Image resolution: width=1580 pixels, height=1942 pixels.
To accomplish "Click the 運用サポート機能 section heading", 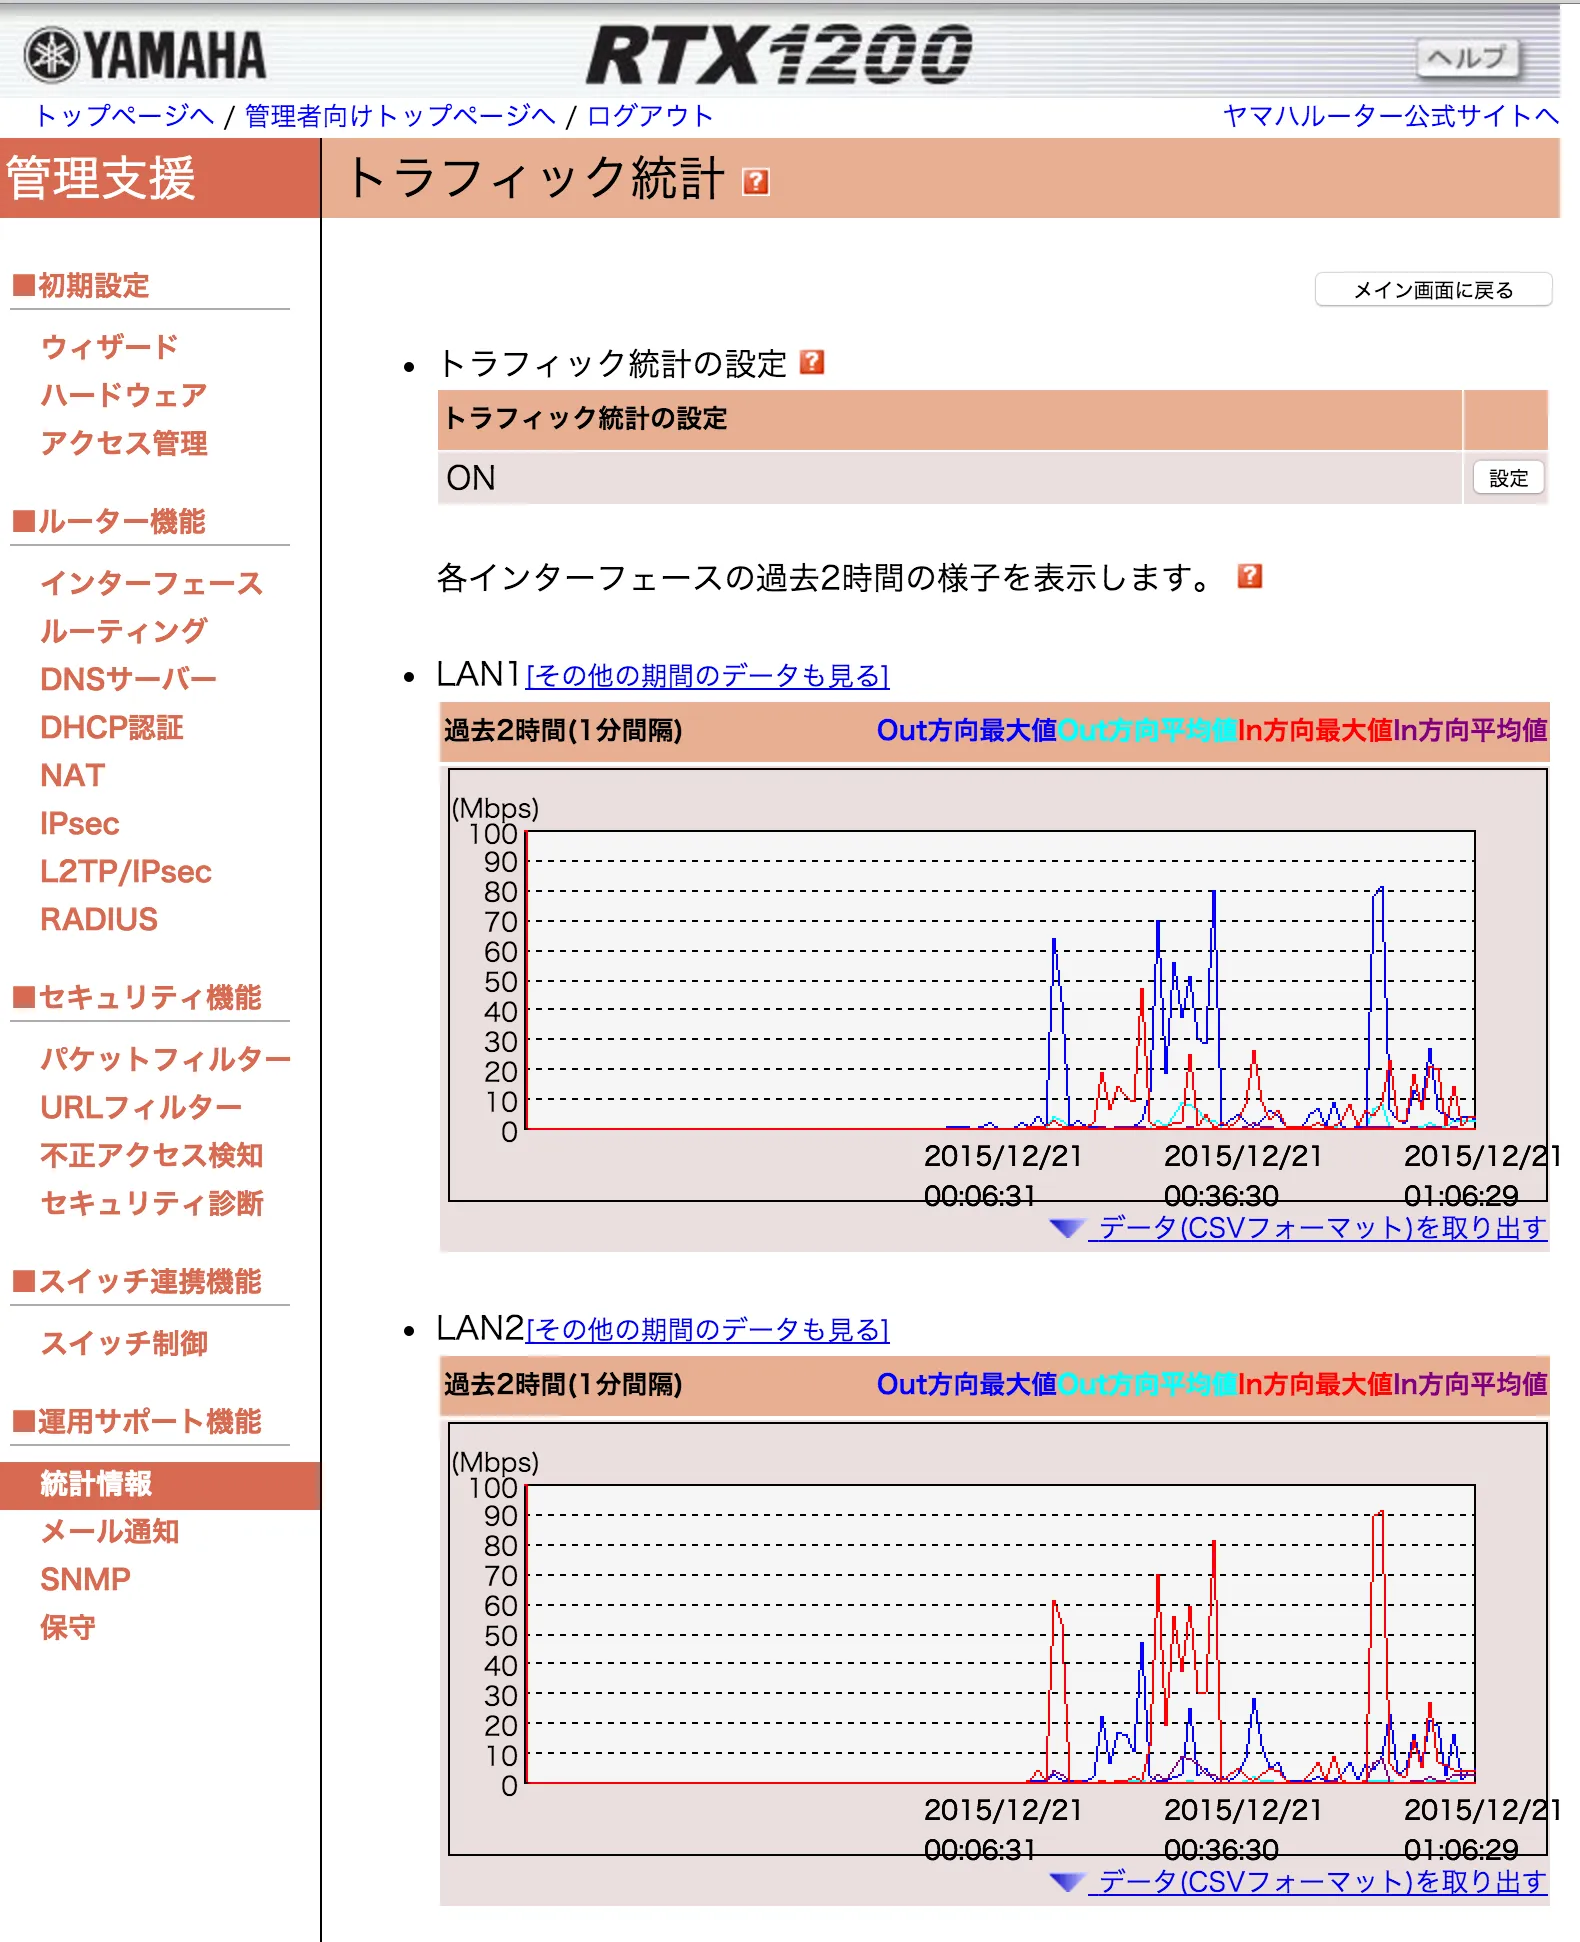I will [x=137, y=1422].
